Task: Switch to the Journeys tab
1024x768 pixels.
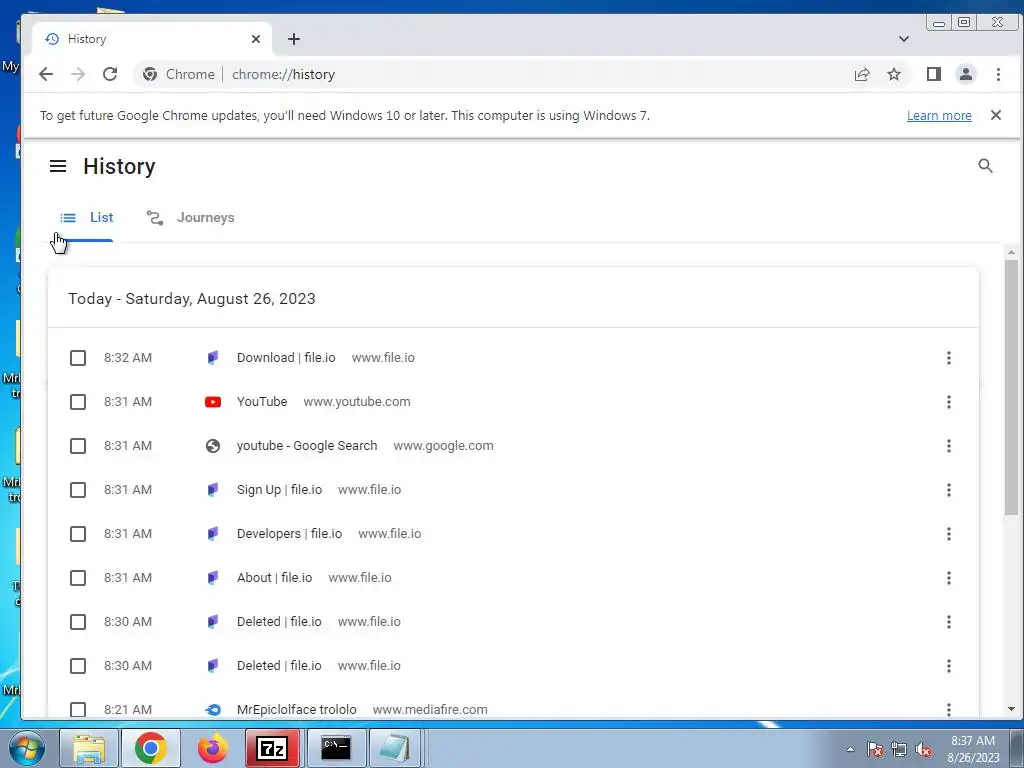Action: coord(190,217)
